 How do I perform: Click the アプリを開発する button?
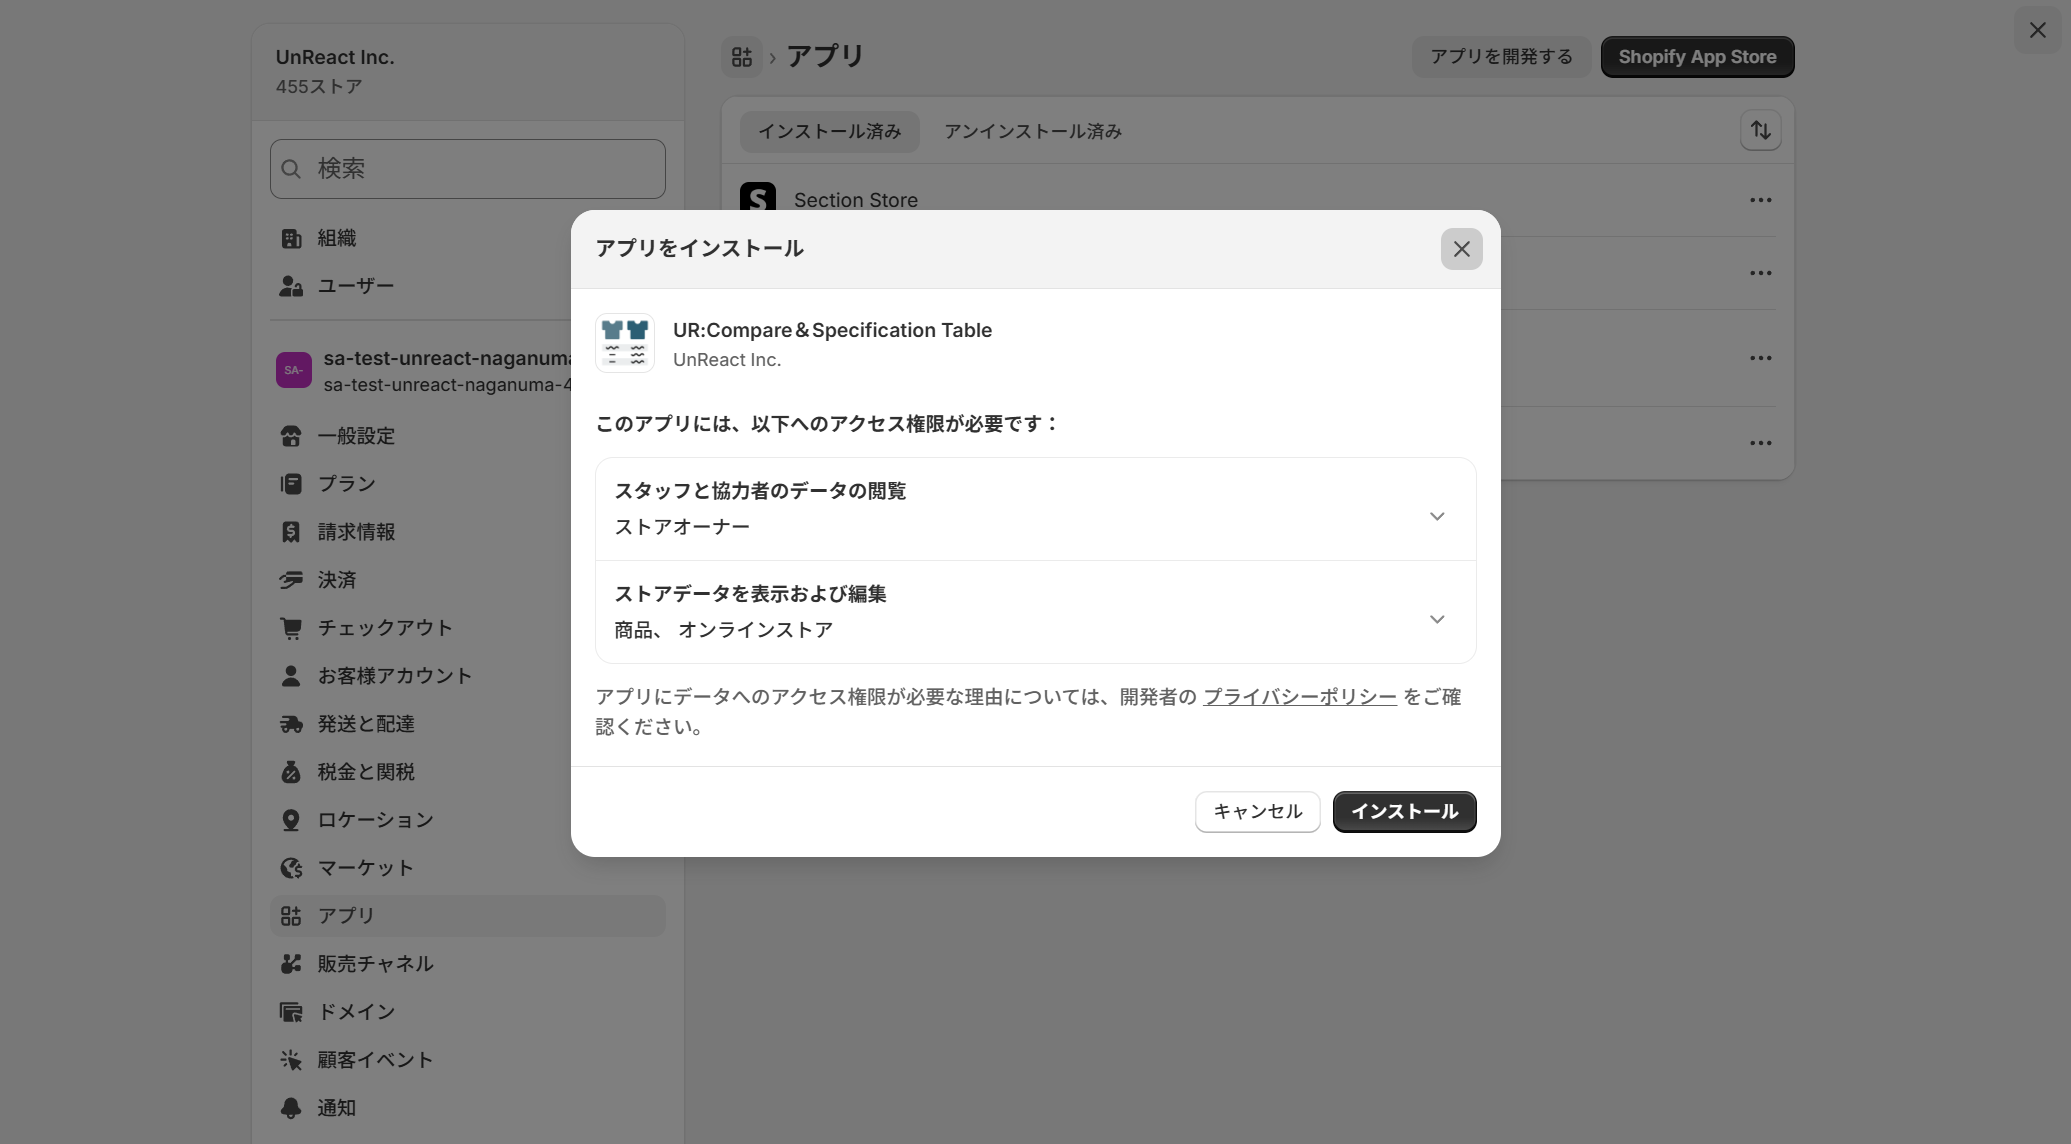coord(1501,57)
